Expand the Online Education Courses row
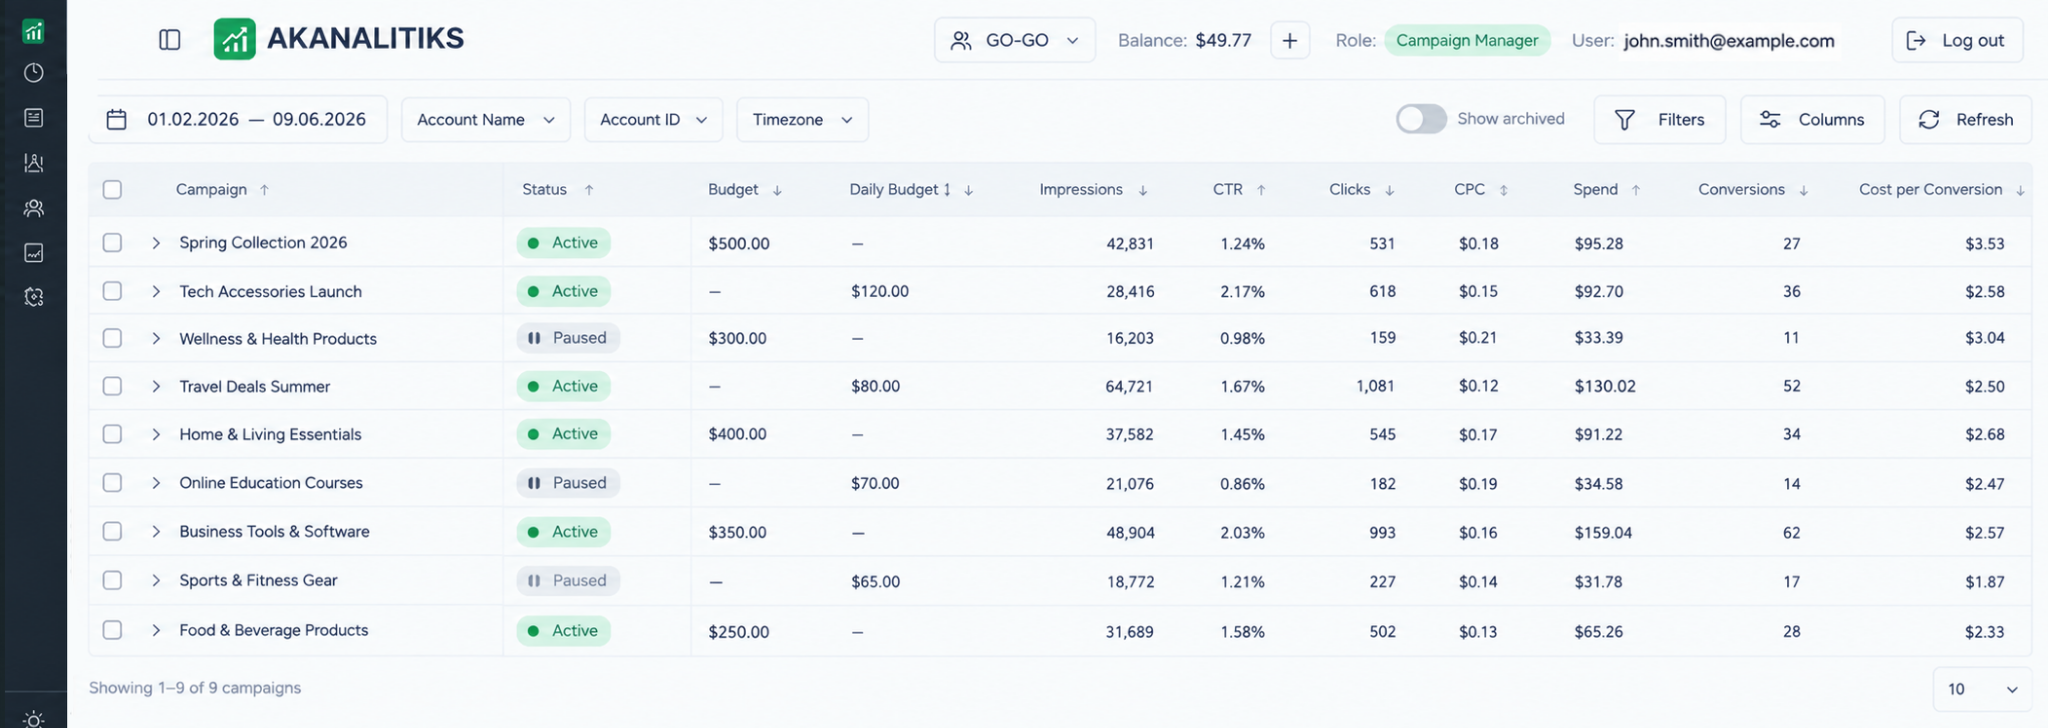2048x728 pixels. coord(156,483)
